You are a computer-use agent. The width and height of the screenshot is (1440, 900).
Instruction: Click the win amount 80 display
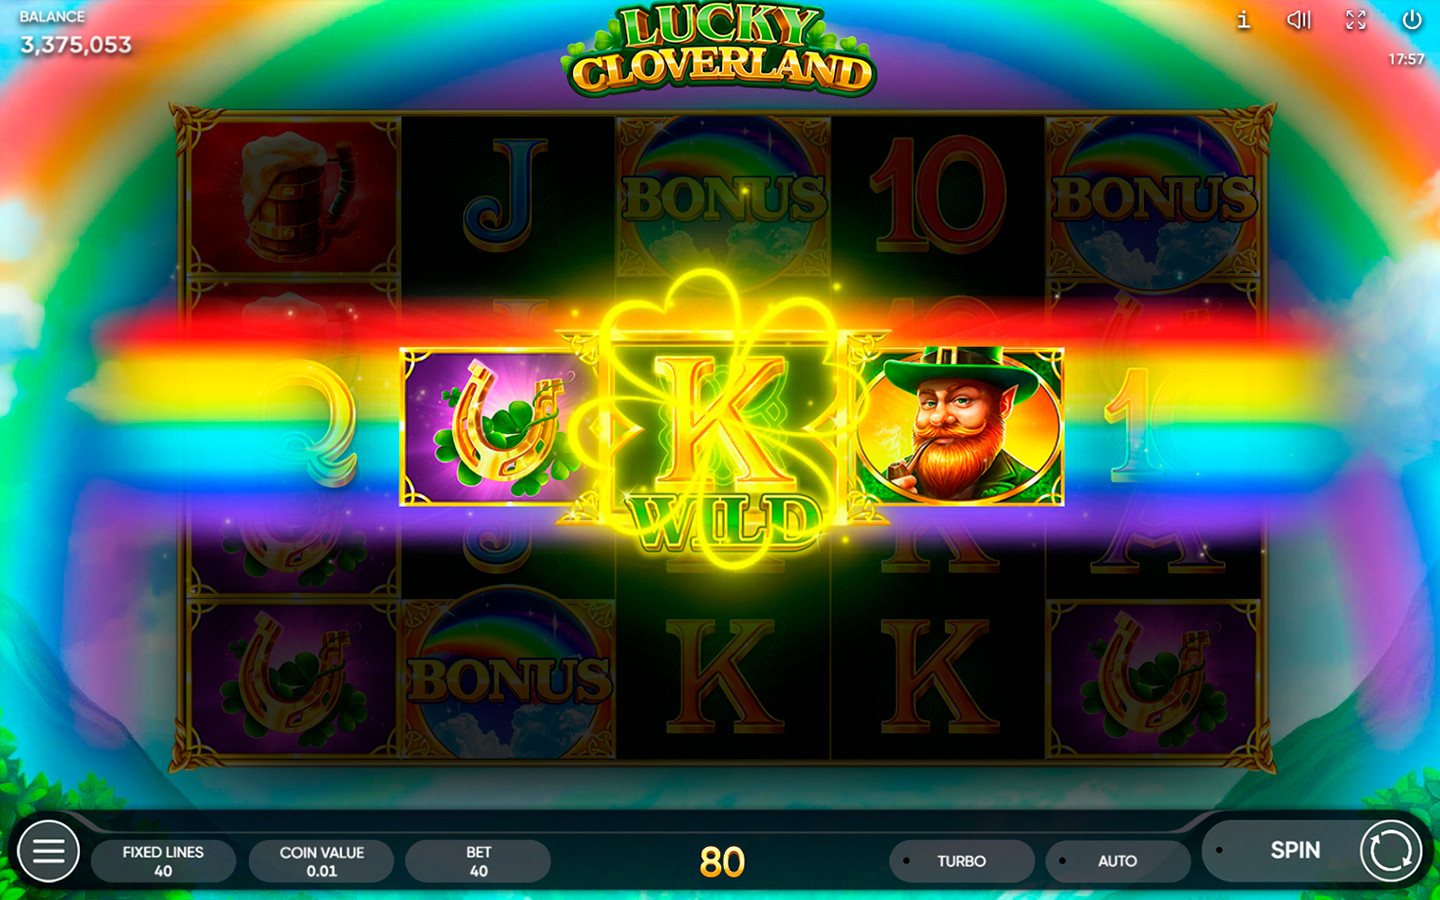722,862
